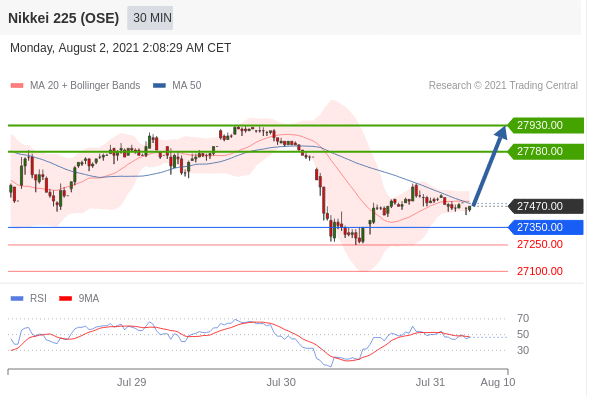
Task: Click the 27250.00 red support value
Action: 539,244
